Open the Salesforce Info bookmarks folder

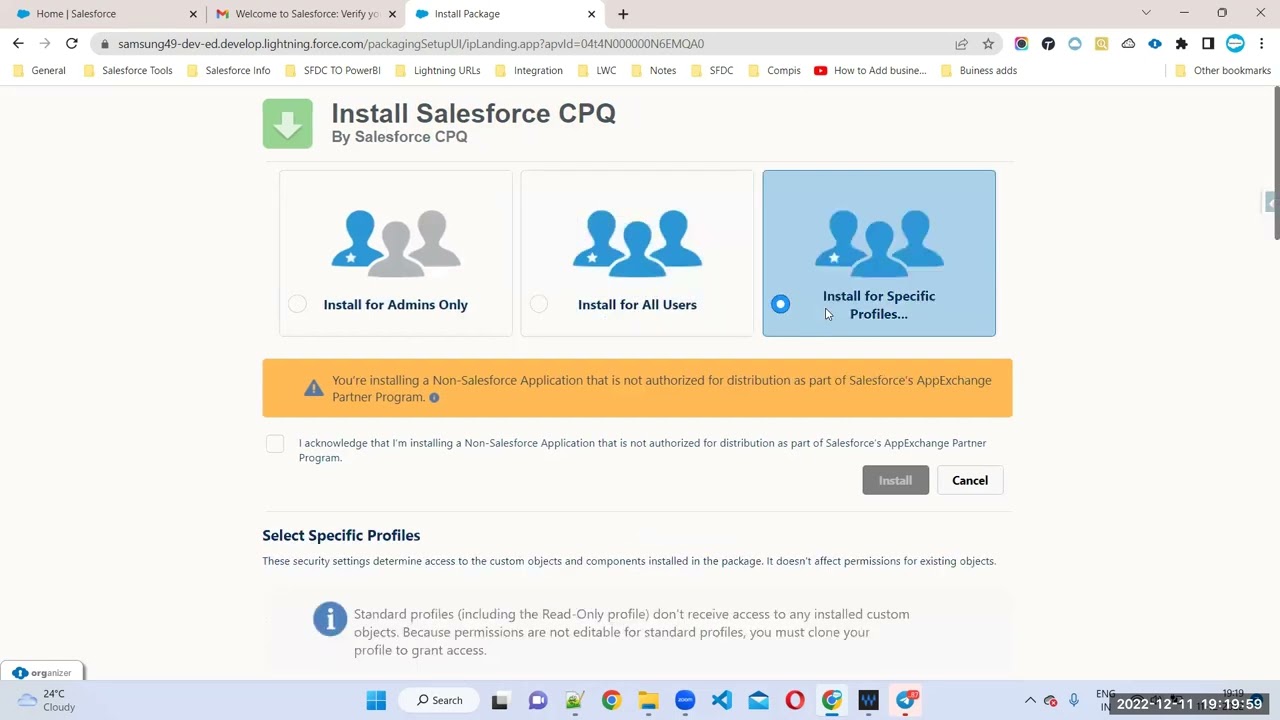(x=228, y=71)
